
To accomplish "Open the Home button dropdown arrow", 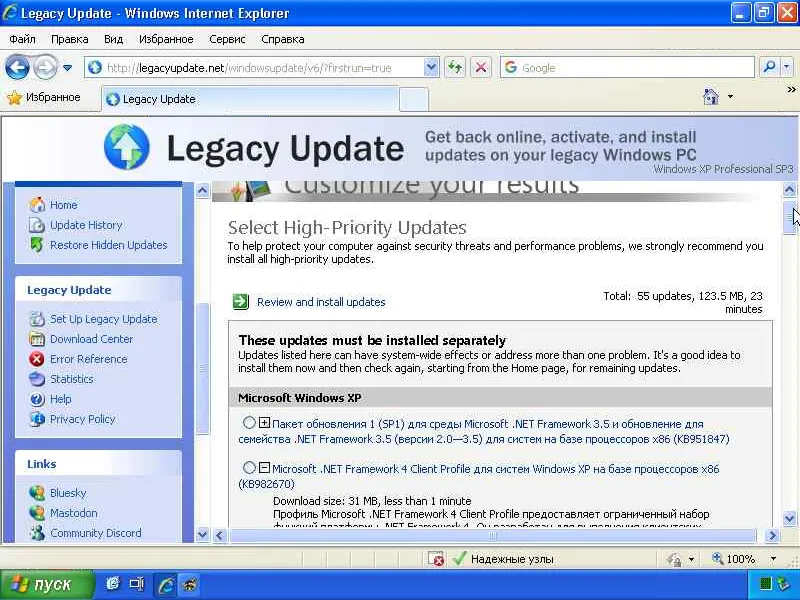I will [x=730, y=96].
